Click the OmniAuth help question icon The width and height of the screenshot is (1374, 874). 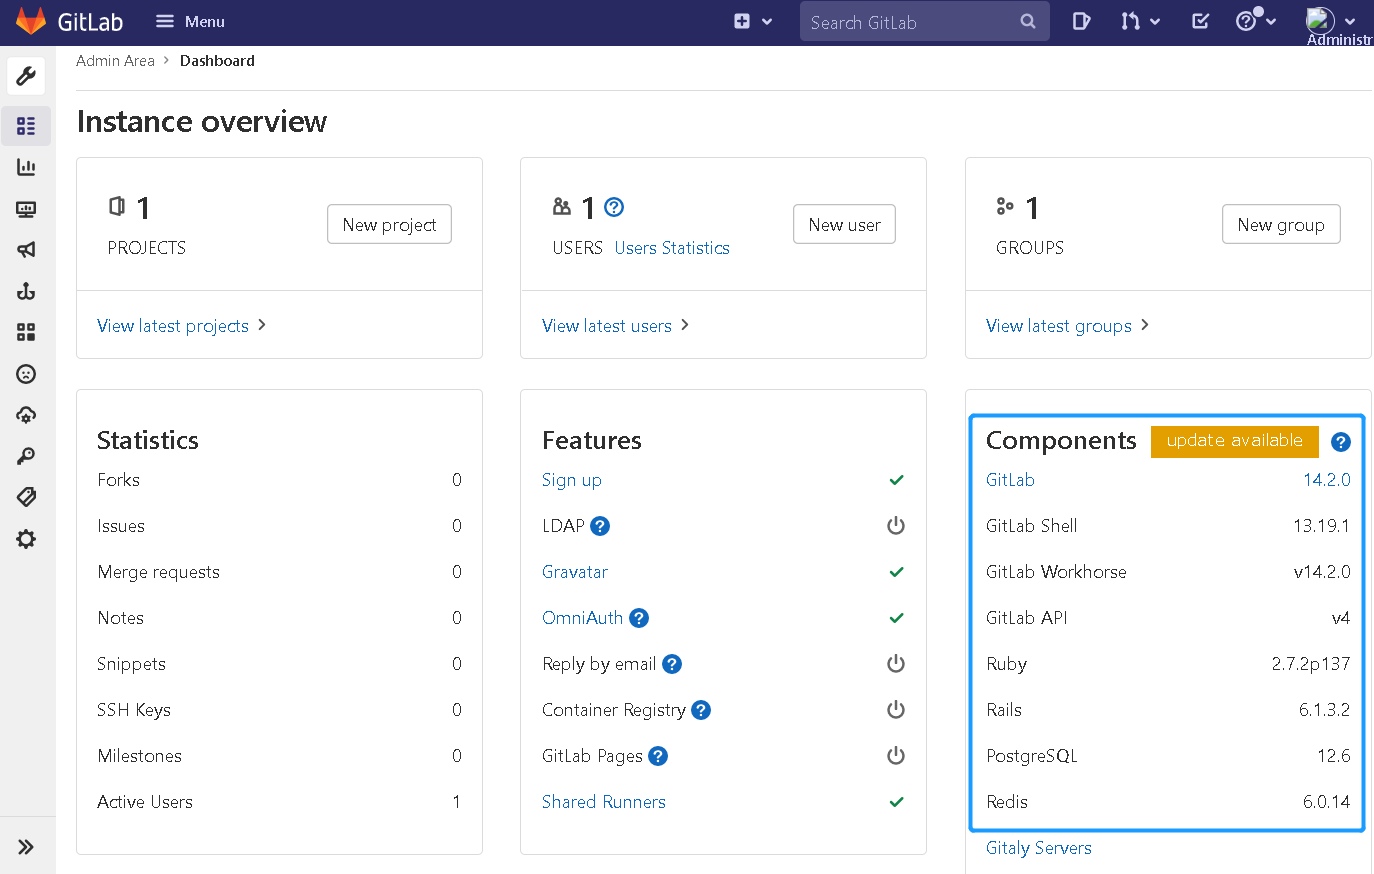click(x=639, y=618)
